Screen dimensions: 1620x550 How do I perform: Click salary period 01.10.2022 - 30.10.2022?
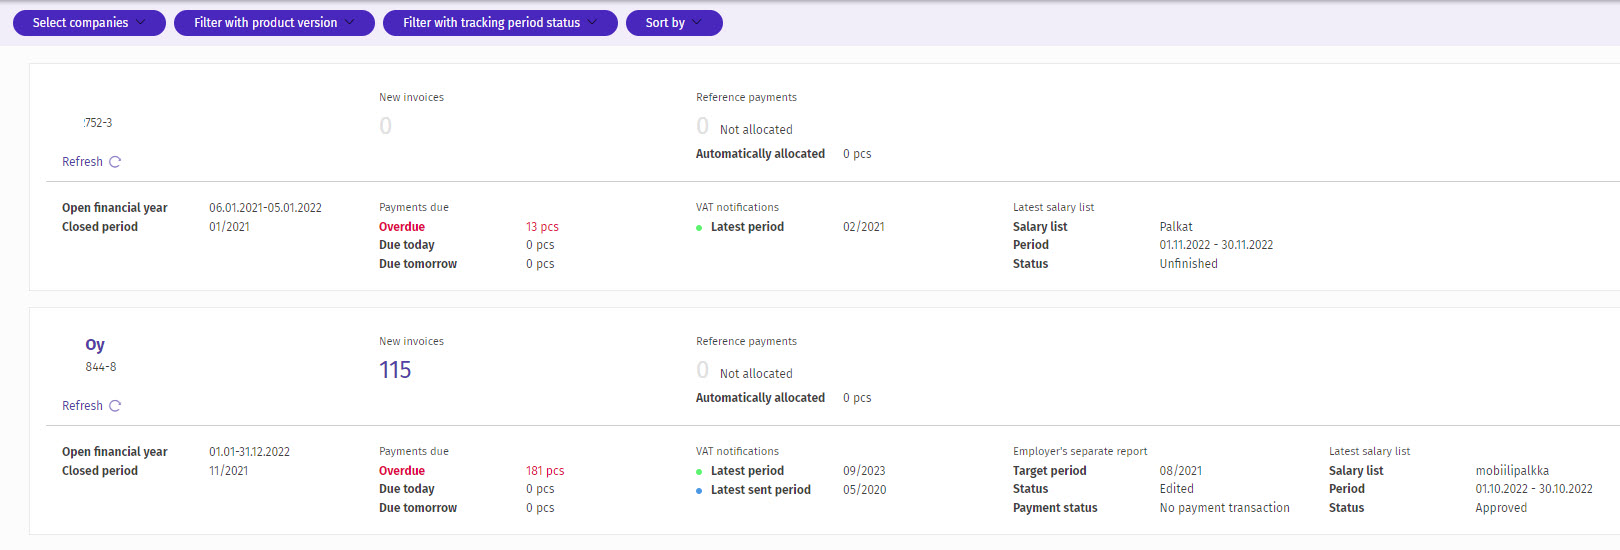coord(1534,489)
